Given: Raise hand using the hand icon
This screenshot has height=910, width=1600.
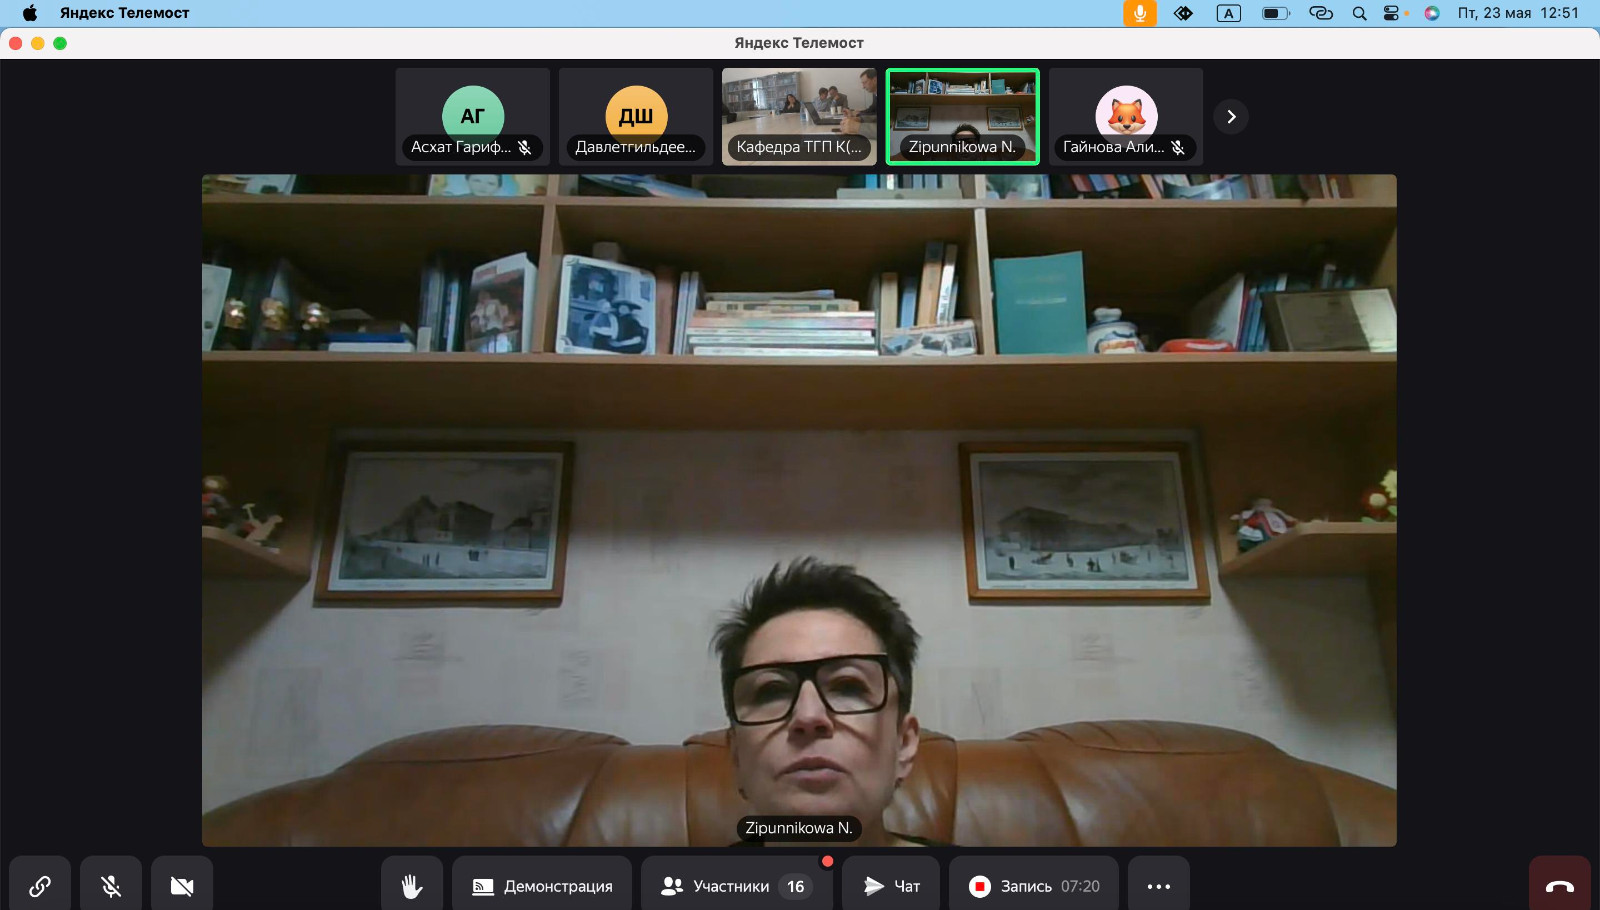Looking at the screenshot, I should click(412, 886).
